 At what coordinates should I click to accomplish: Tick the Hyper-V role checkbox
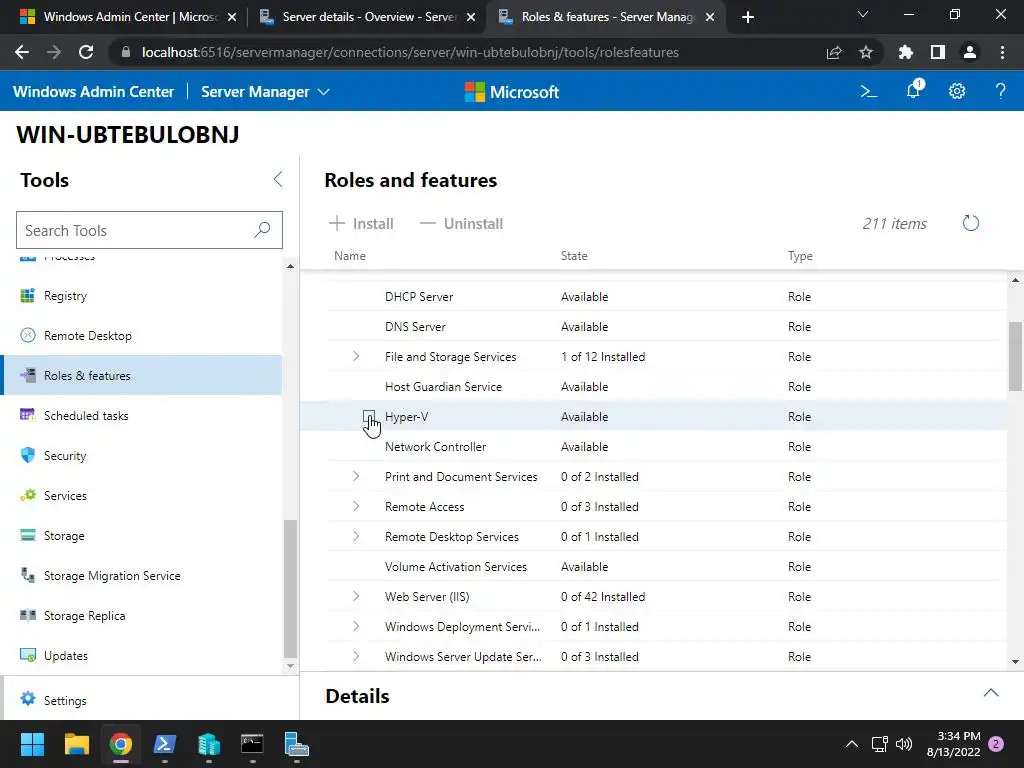(x=369, y=416)
